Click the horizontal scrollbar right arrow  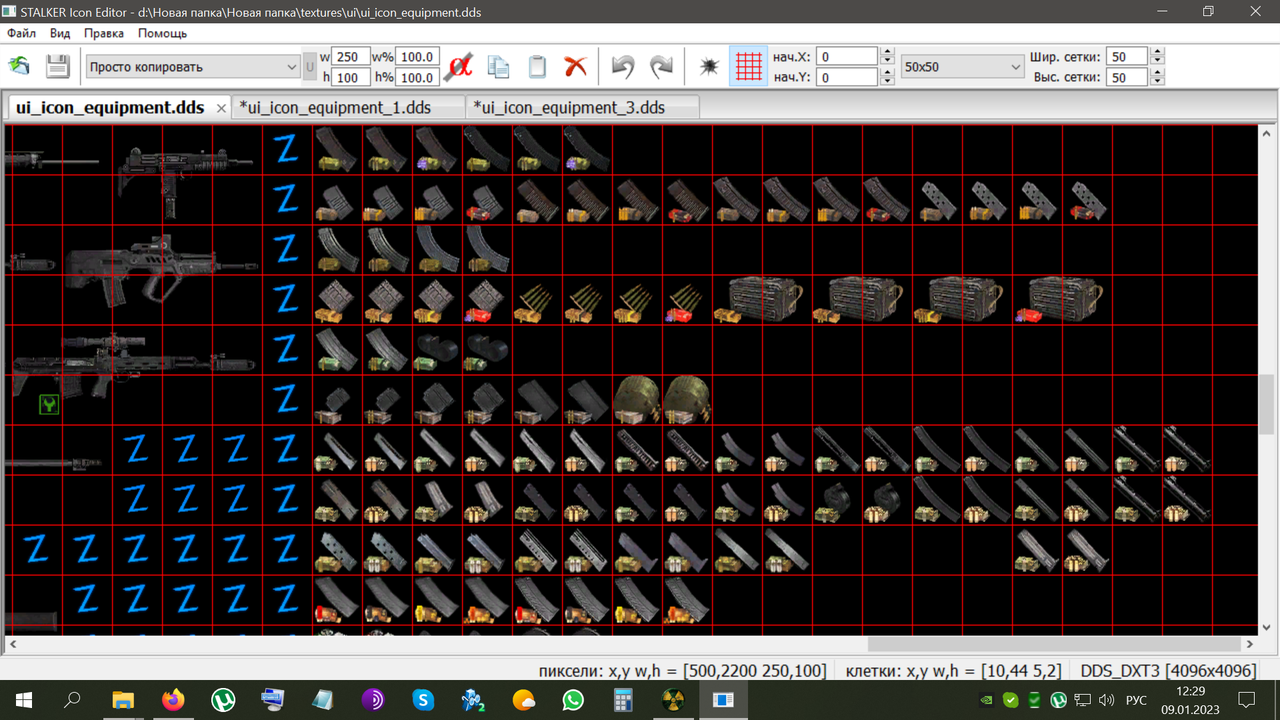(x=1250, y=644)
